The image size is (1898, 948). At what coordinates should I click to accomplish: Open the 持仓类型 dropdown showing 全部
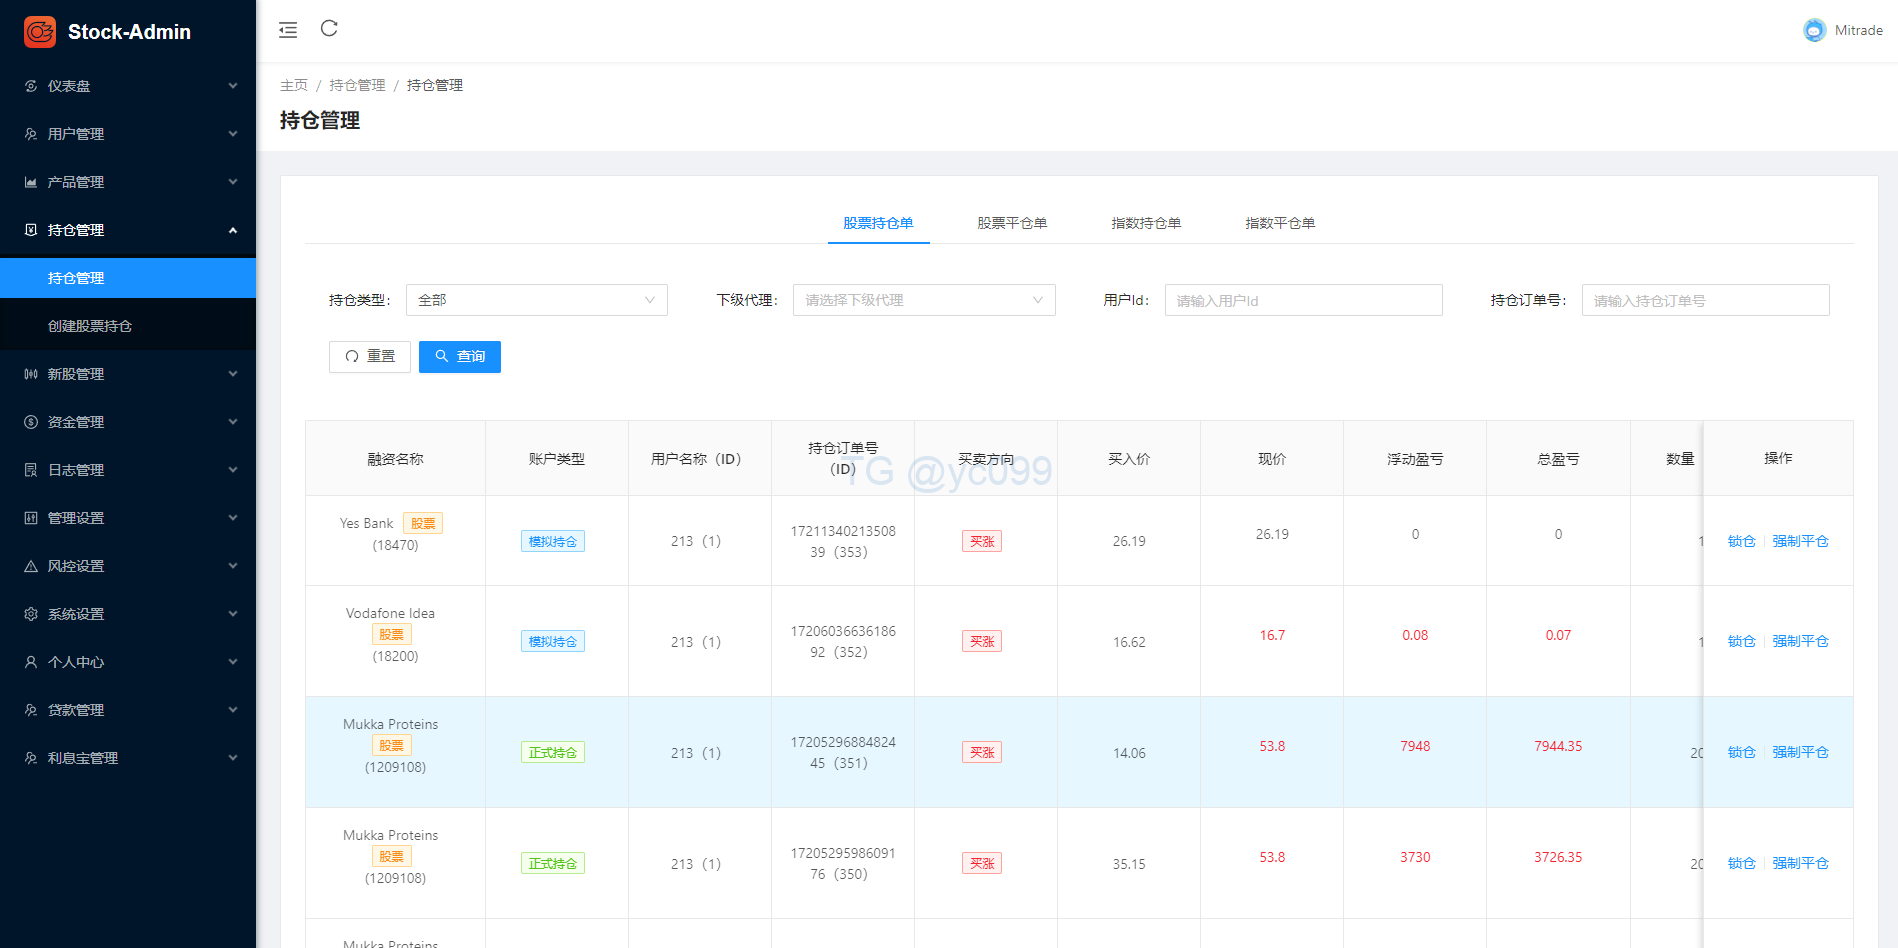pos(536,300)
